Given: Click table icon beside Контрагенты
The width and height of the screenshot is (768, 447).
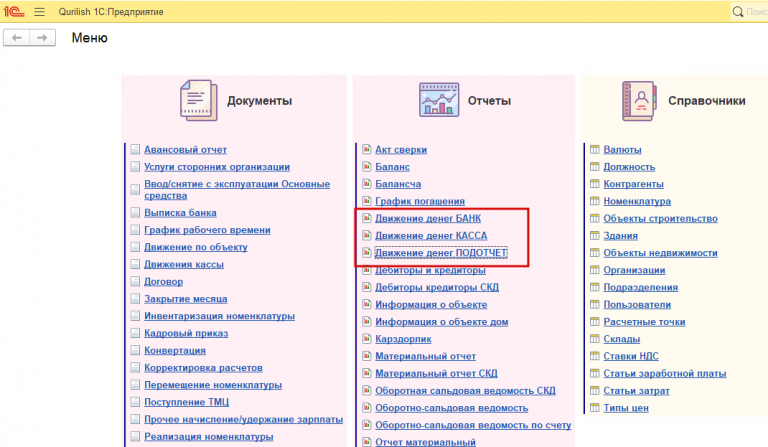Looking at the screenshot, I should point(595,184).
